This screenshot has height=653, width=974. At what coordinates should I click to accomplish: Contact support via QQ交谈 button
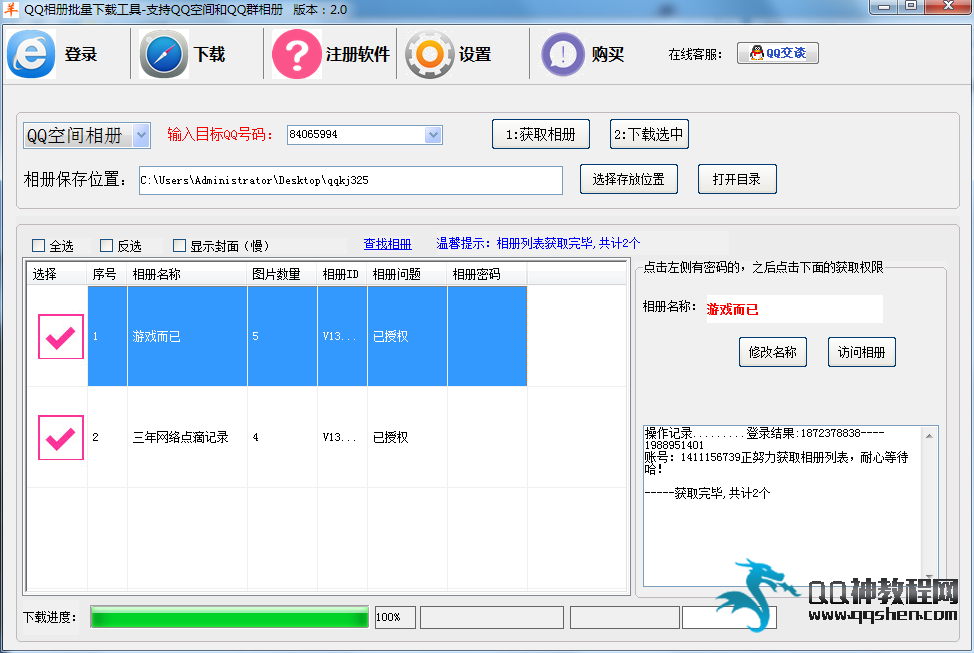(778, 53)
